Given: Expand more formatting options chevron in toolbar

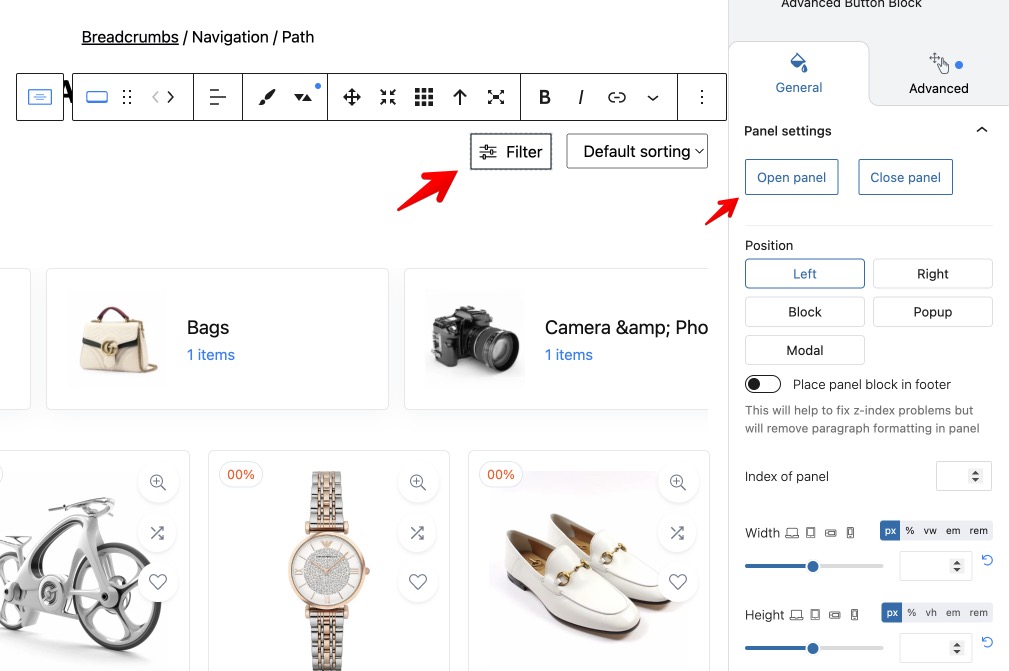Looking at the screenshot, I should tap(653, 97).
